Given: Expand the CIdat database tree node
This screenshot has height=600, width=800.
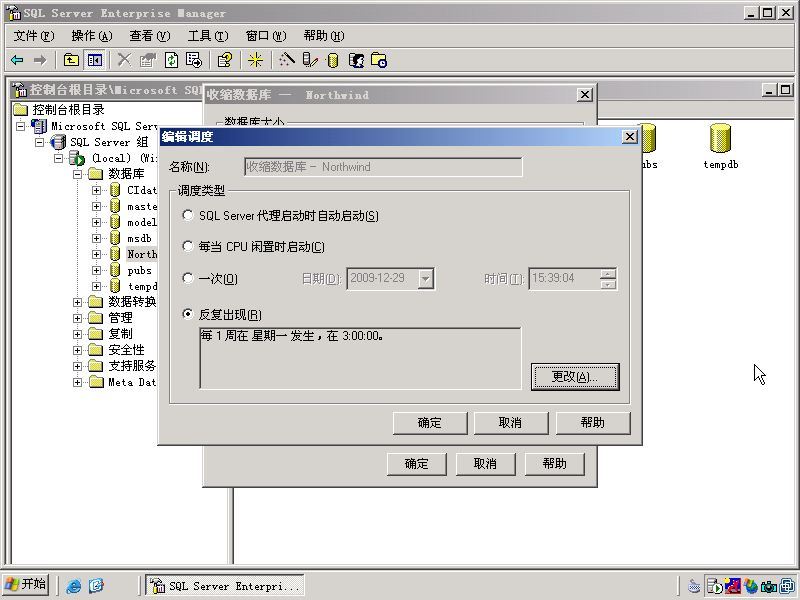Looking at the screenshot, I should tap(96, 190).
